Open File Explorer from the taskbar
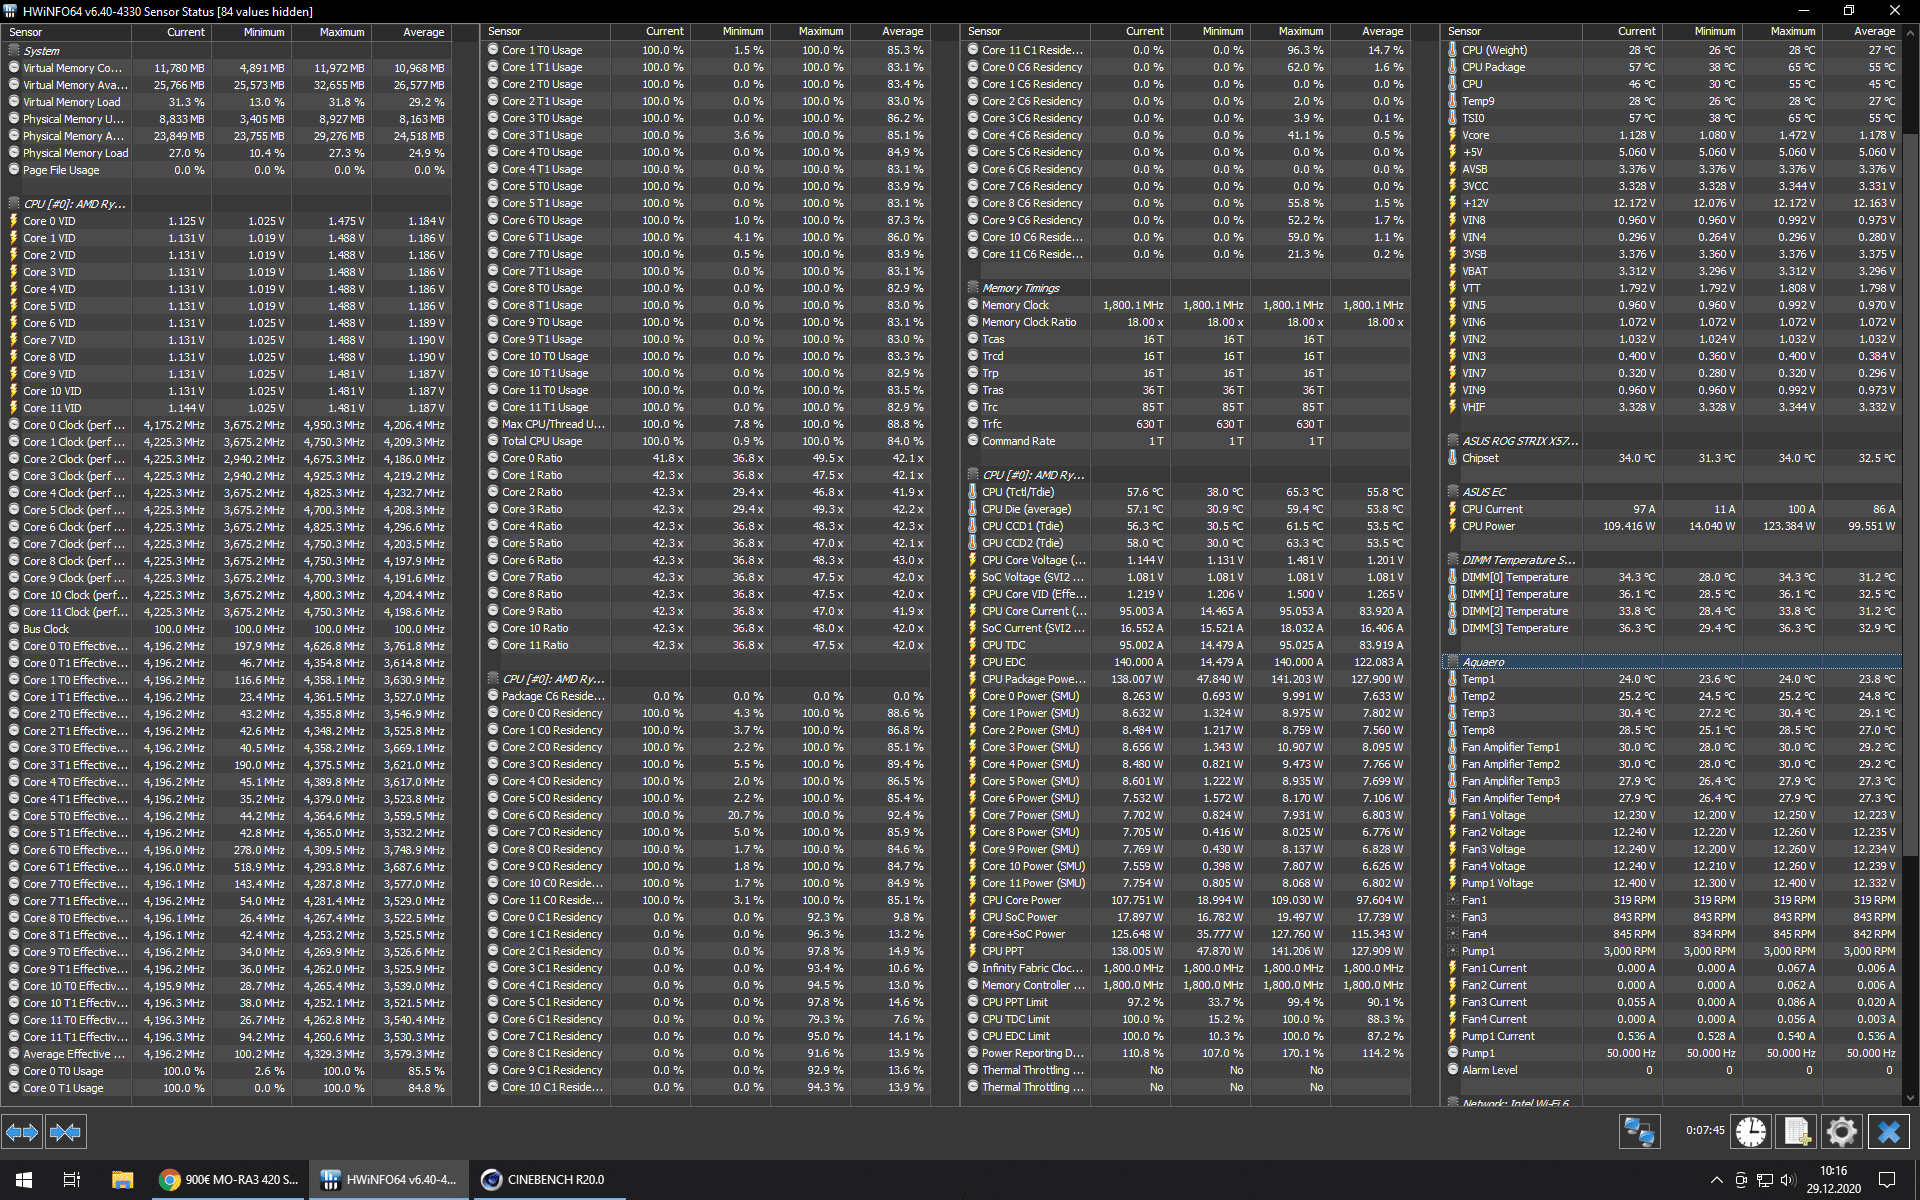 (122, 1180)
